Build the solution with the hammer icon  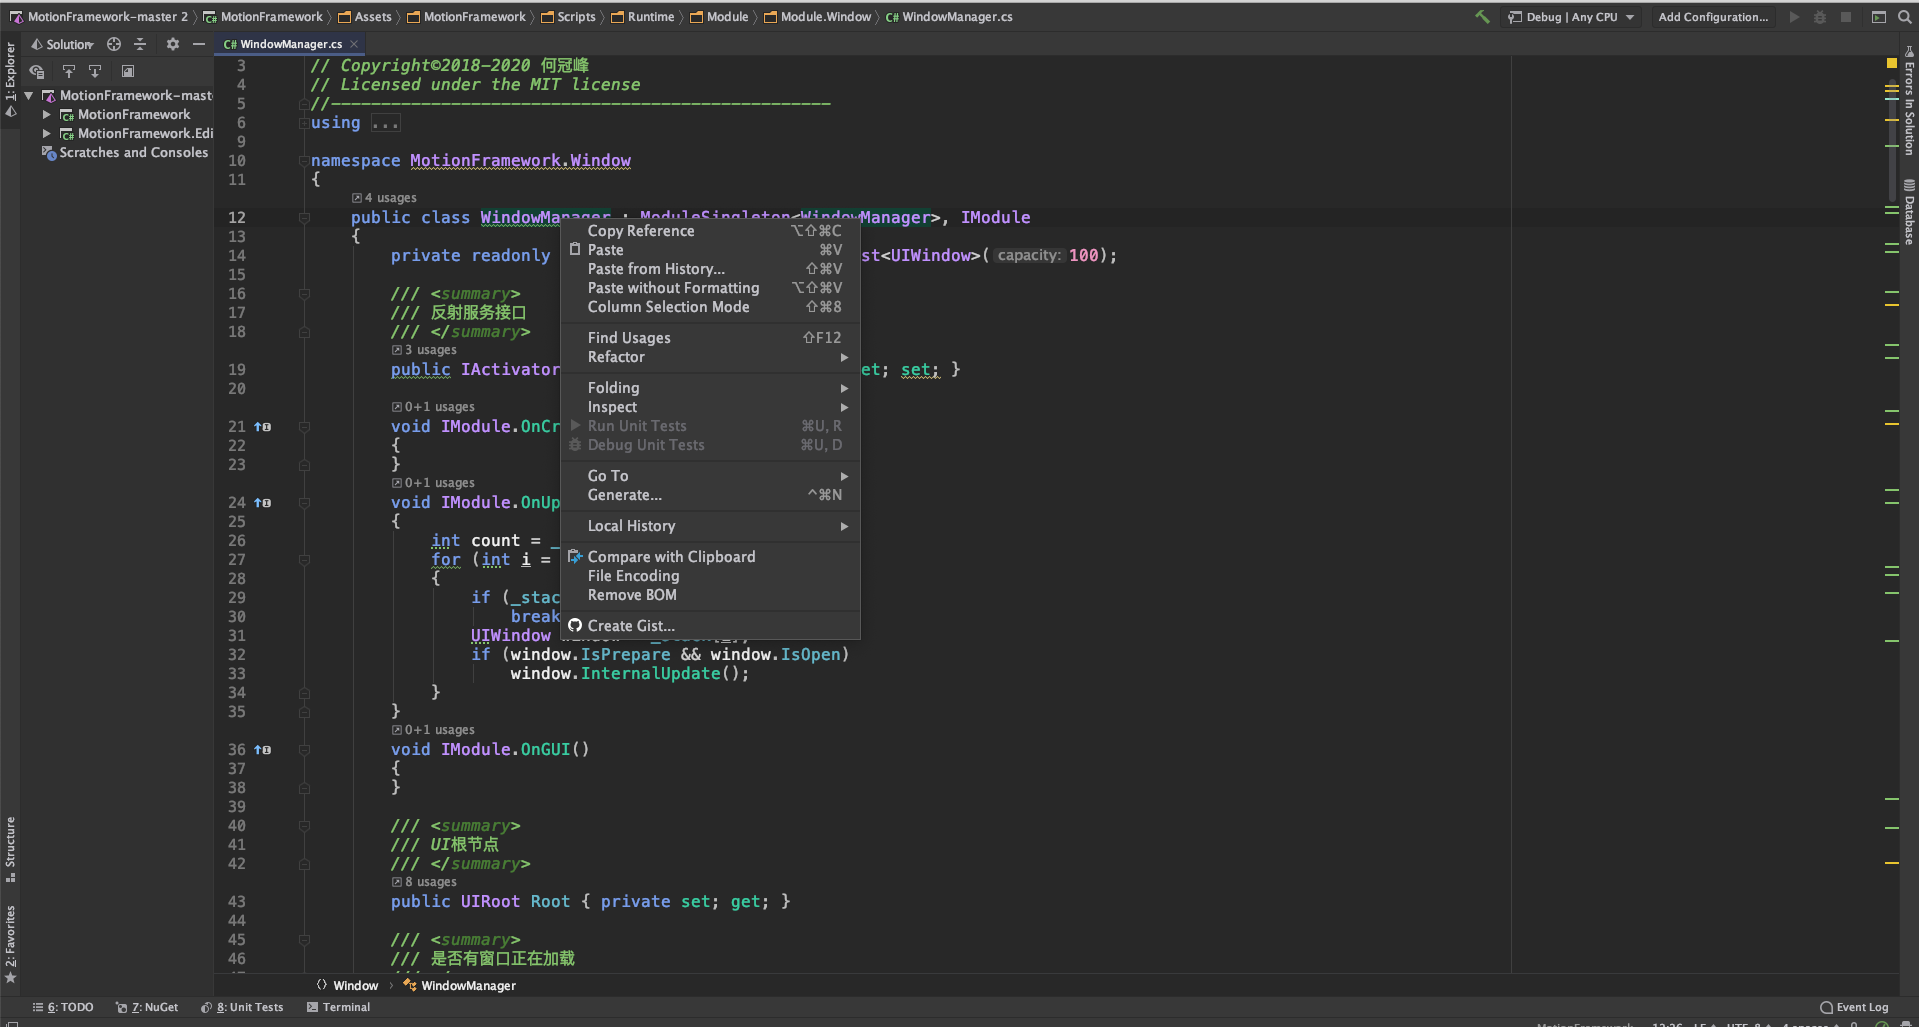pyautogui.click(x=1483, y=17)
